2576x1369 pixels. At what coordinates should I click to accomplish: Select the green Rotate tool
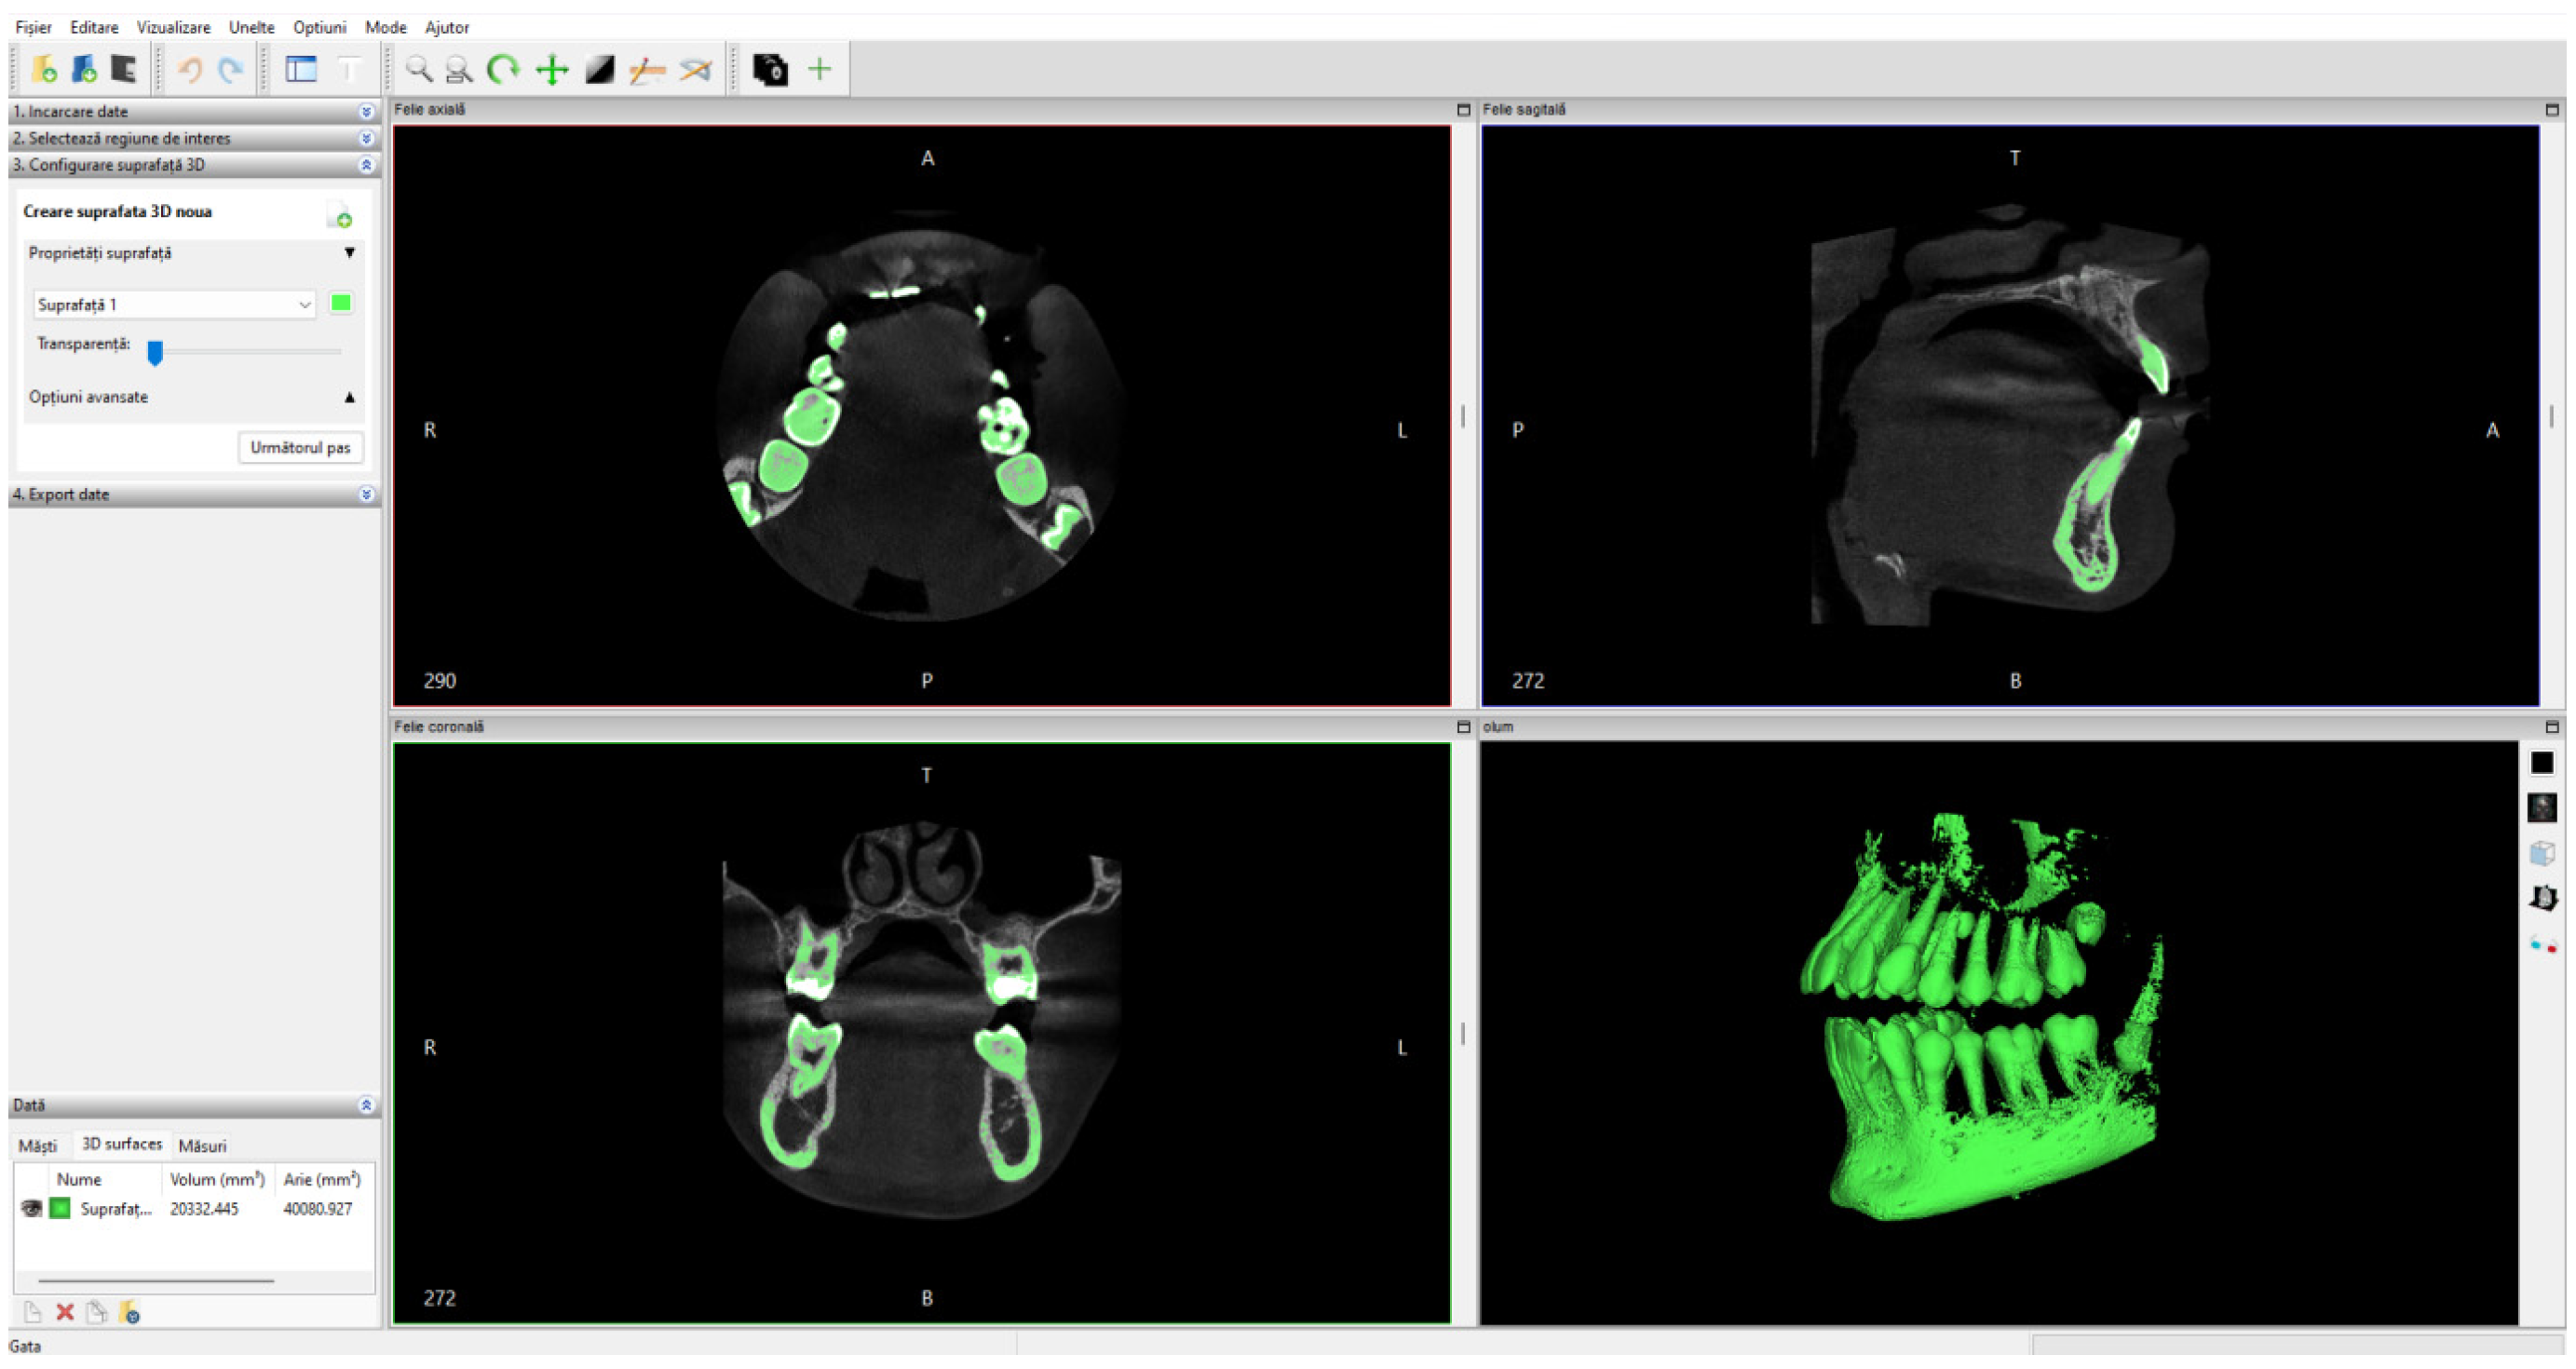(503, 69)
